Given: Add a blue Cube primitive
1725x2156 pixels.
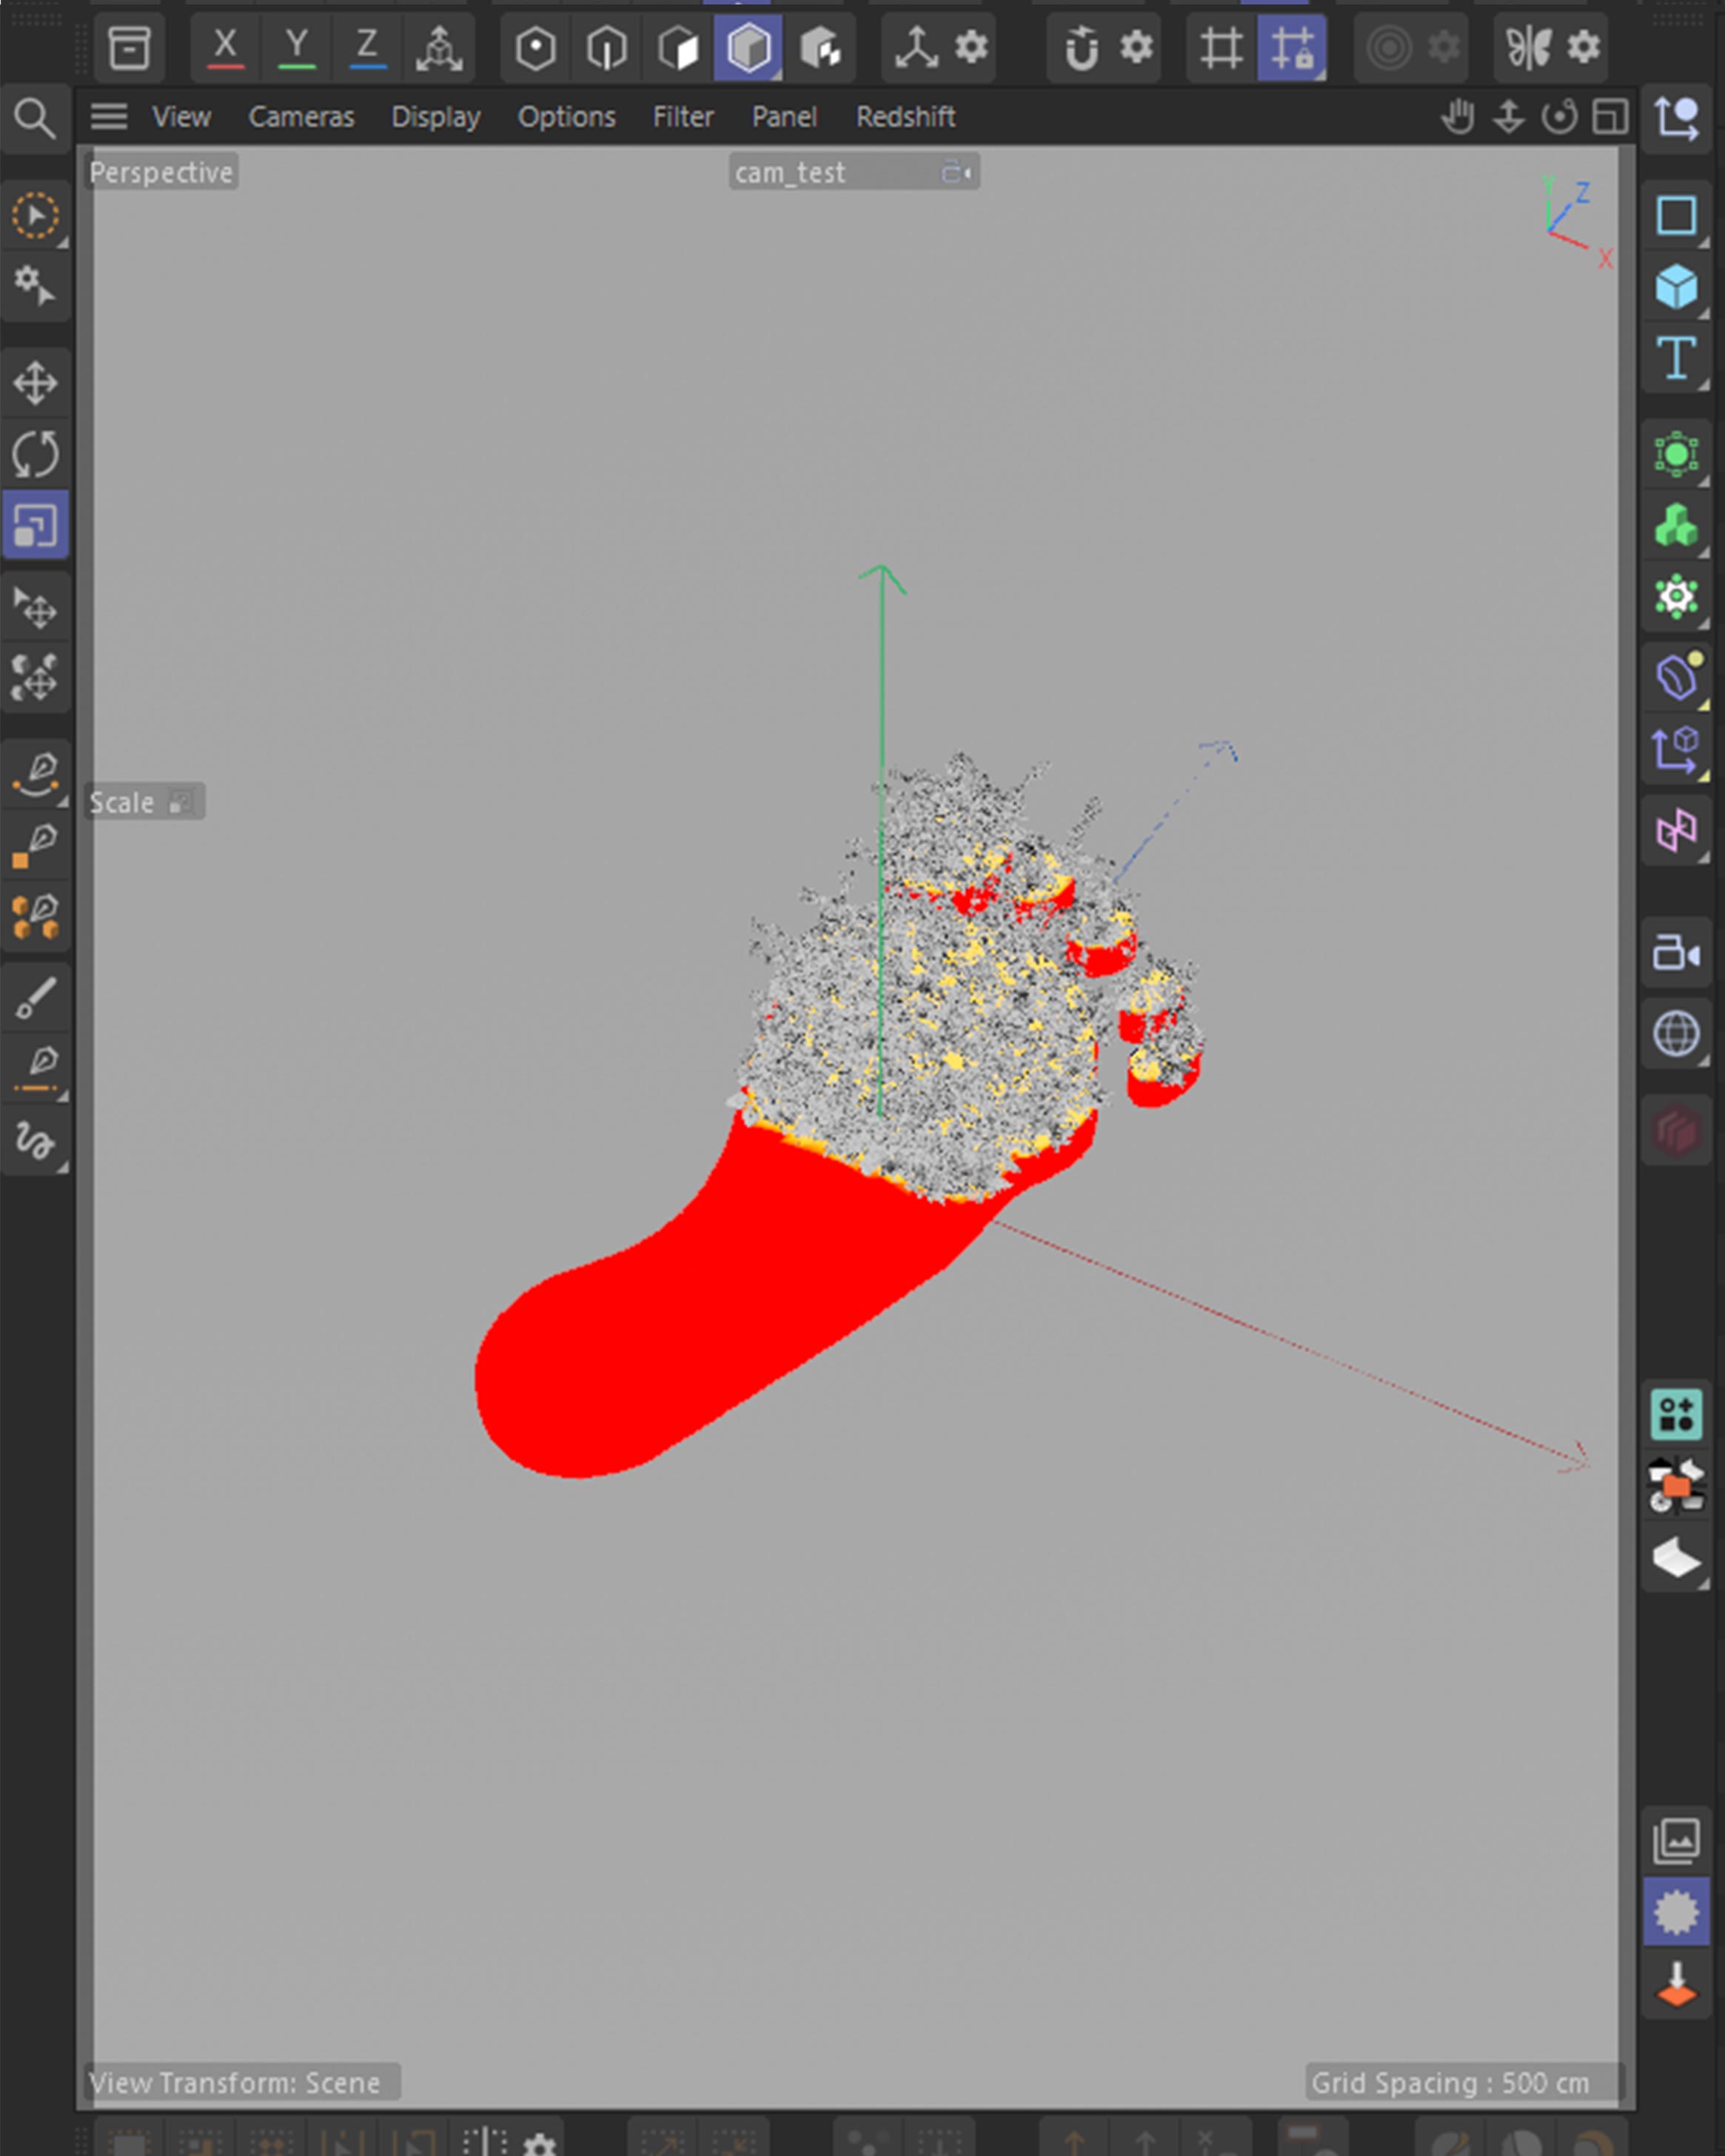Looking at the screenshot, I should tap(1677, 287).
